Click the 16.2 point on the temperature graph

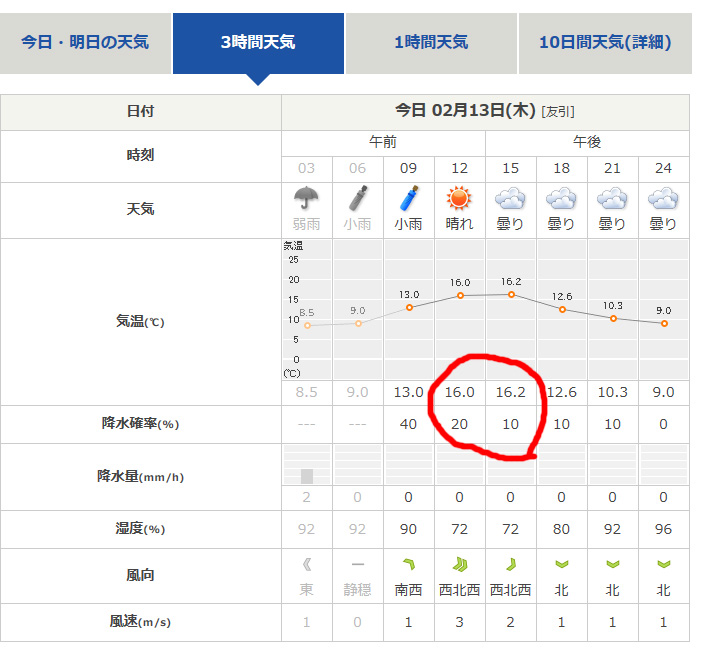click(x=511, y=294)
